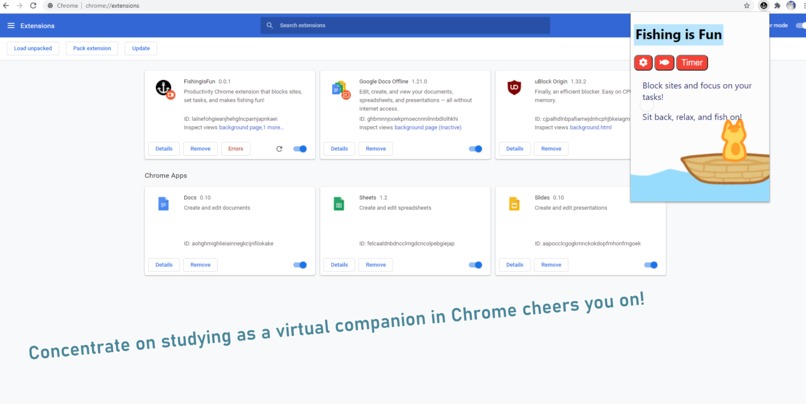This screenshot has width=806, height=404.
Task: Click the 'Fishing is Fun' popup title
Action: coord(679,35)
